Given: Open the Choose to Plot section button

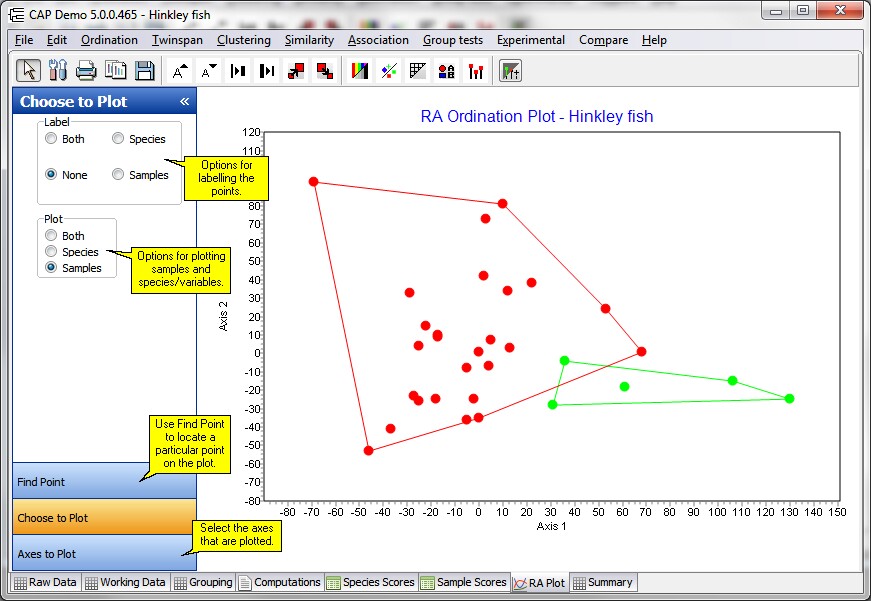Looking at the screenshot, I should pyautogui.click(x=104, y=517).
